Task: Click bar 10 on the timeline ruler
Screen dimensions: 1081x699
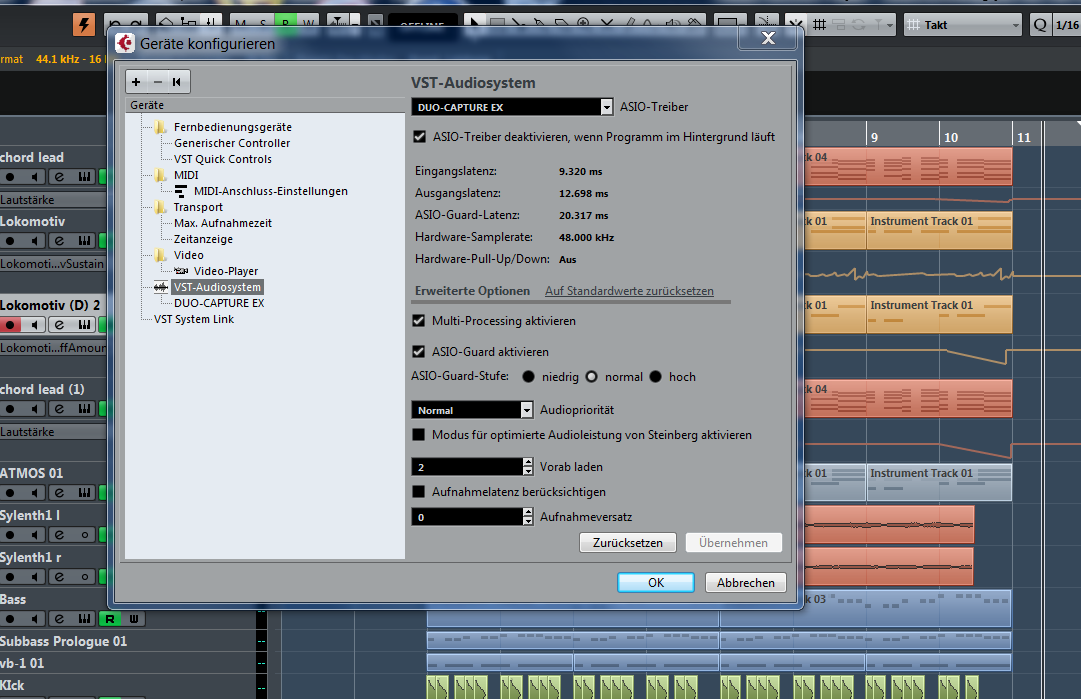Action: pos(951,137)
